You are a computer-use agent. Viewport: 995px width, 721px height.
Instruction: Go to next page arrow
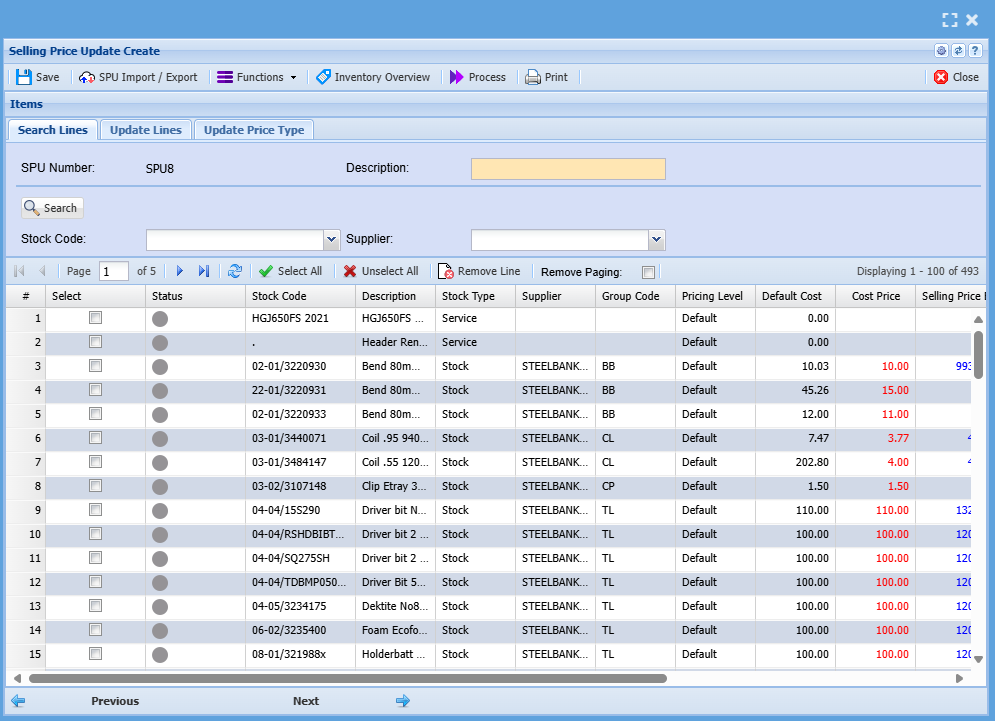180,271
